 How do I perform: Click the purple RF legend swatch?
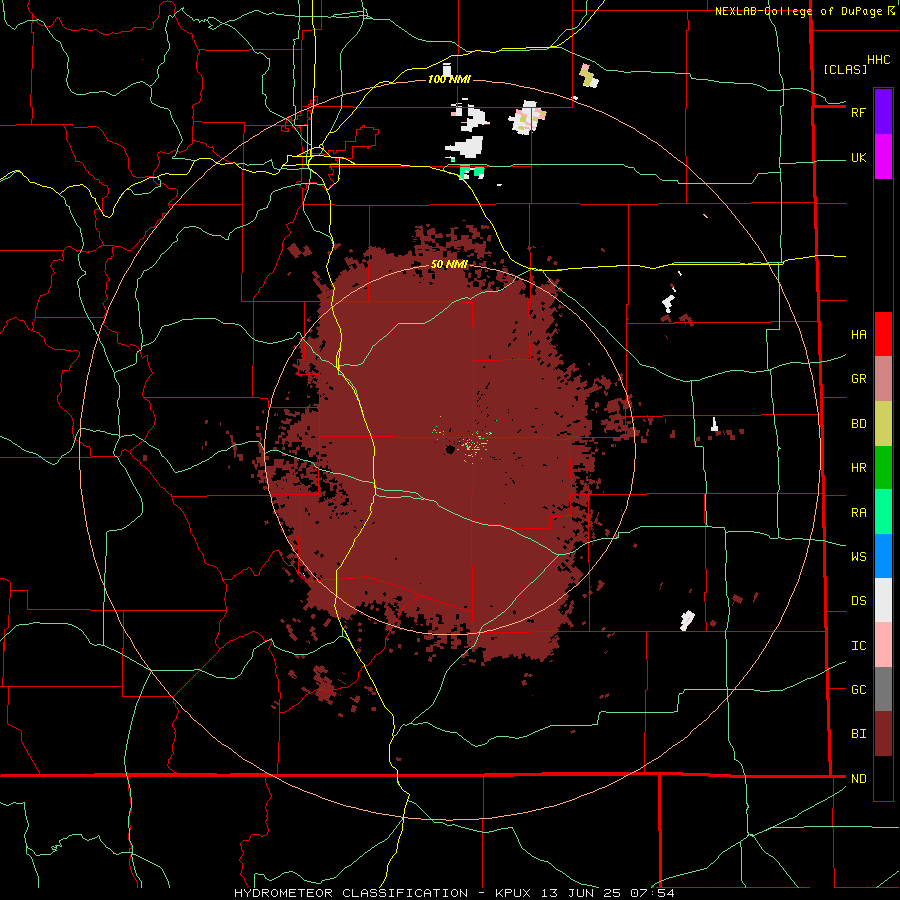point(883,112)
